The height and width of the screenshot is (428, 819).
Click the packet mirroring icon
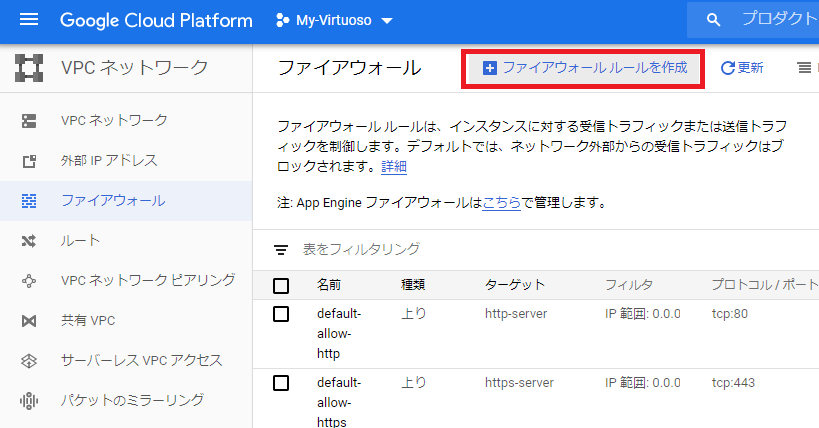tap(29, 401)
